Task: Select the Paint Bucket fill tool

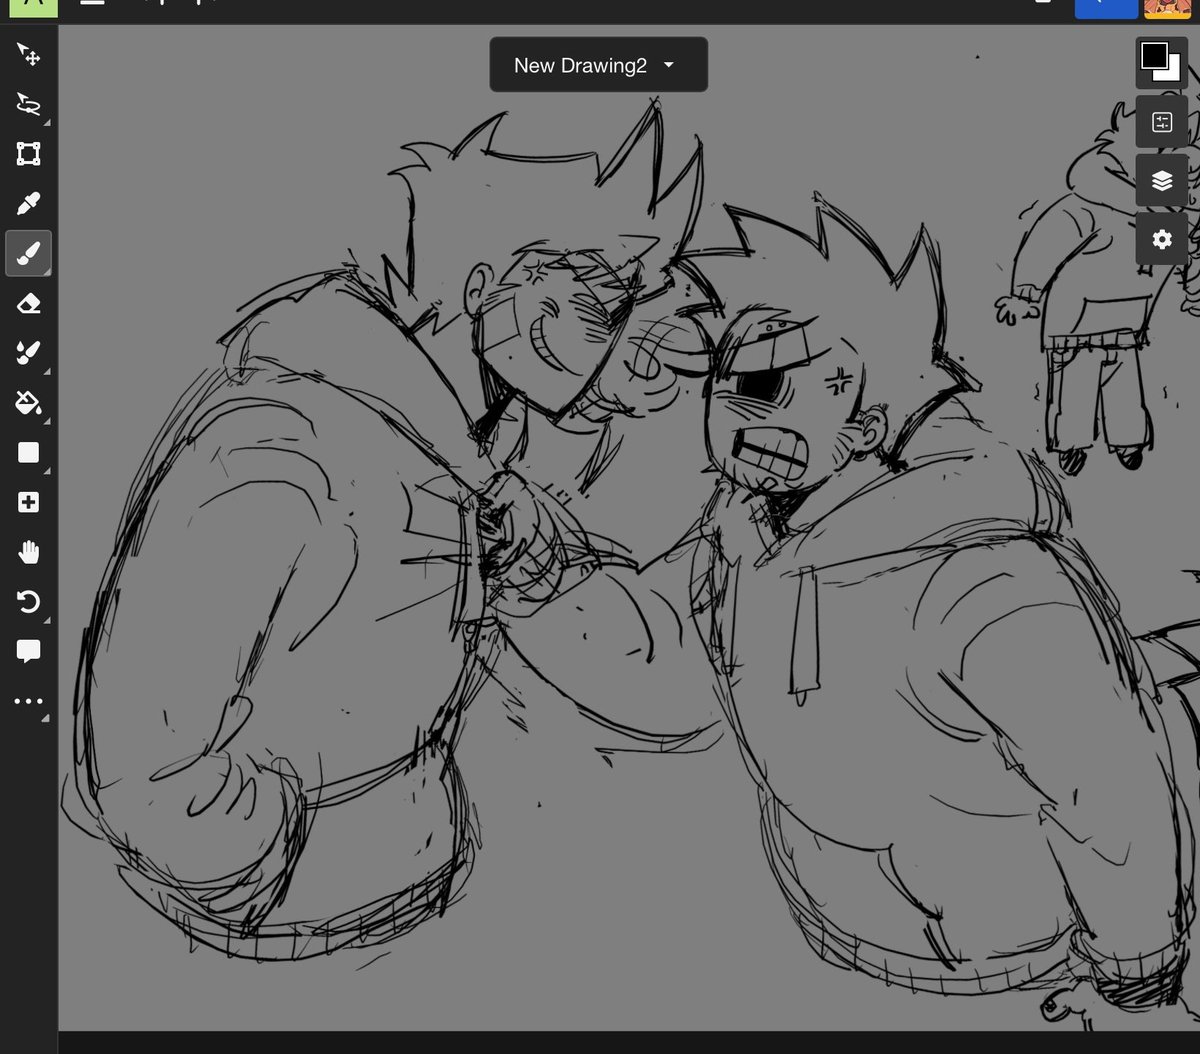Action: click(28, 403)
